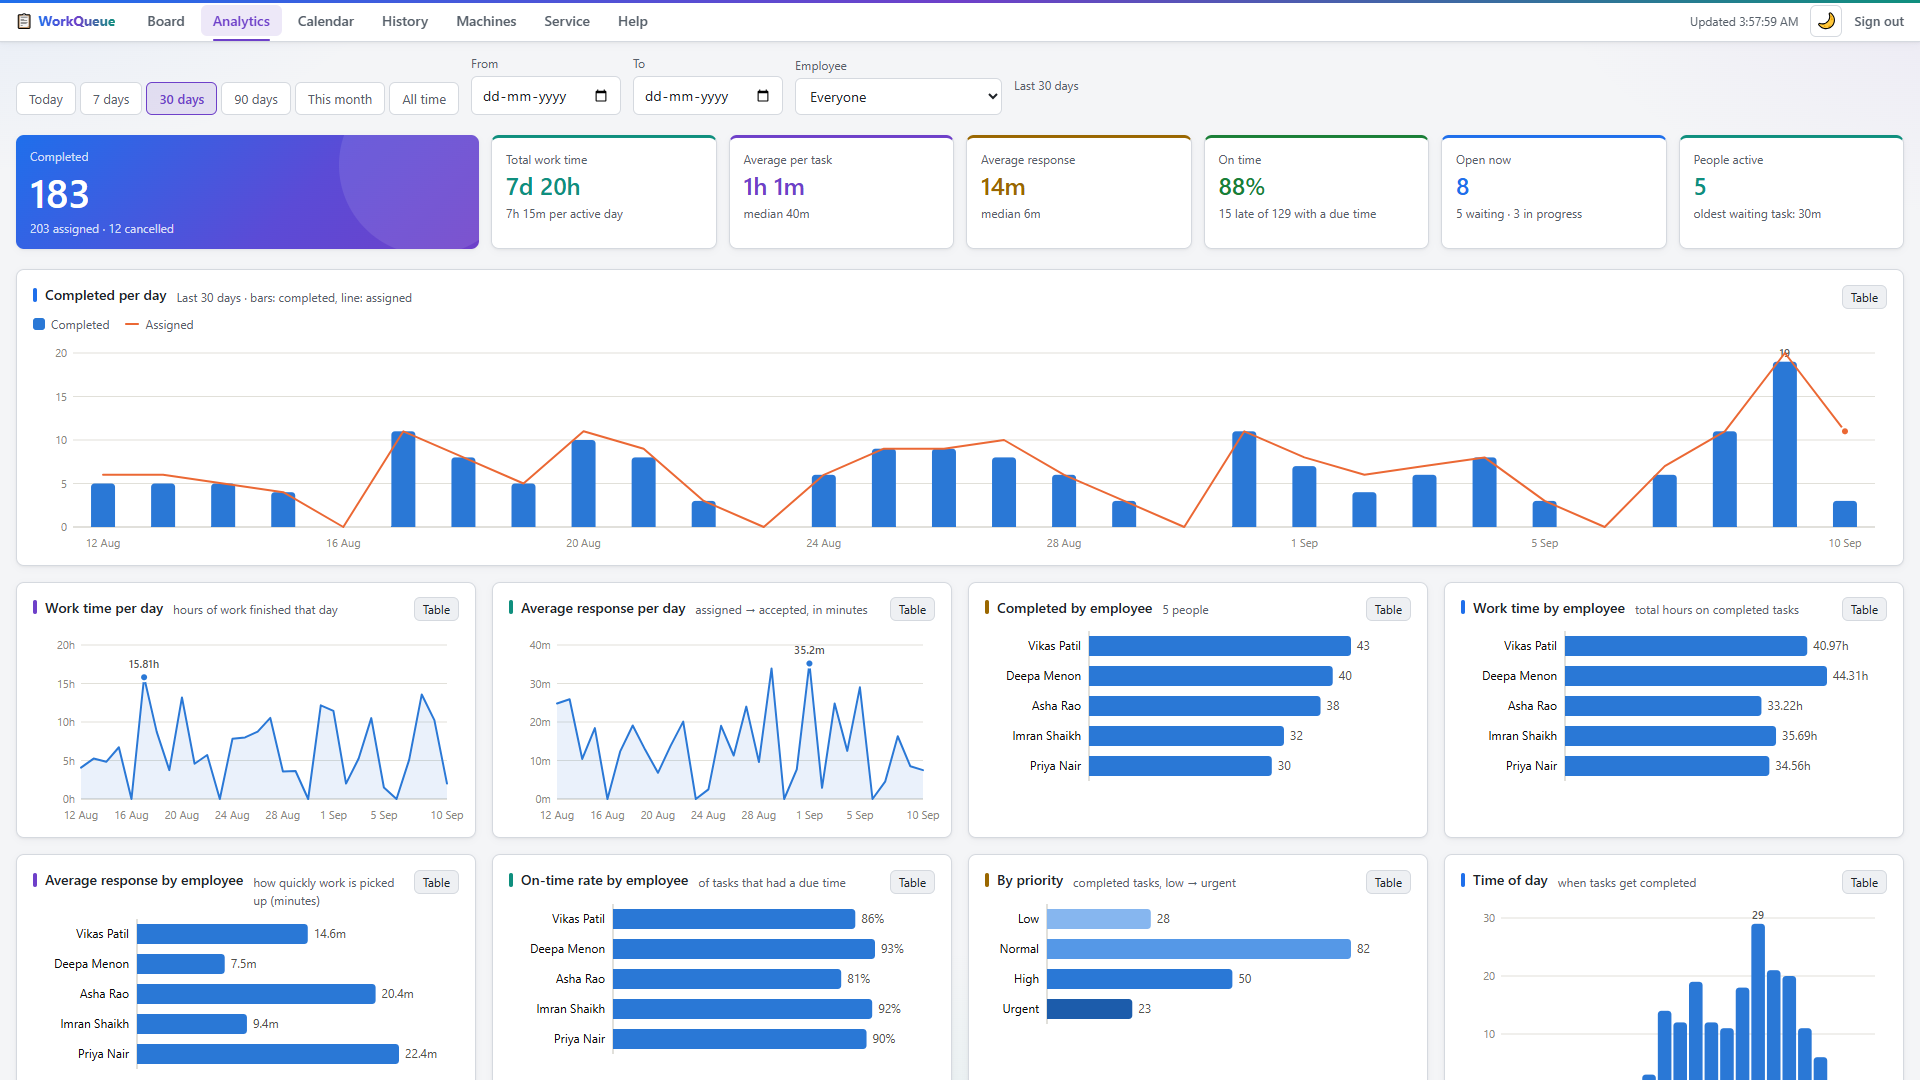Screen dimensions: 1920x1080
Task: Show table for By priority chart
Action: coord(1388,883)
